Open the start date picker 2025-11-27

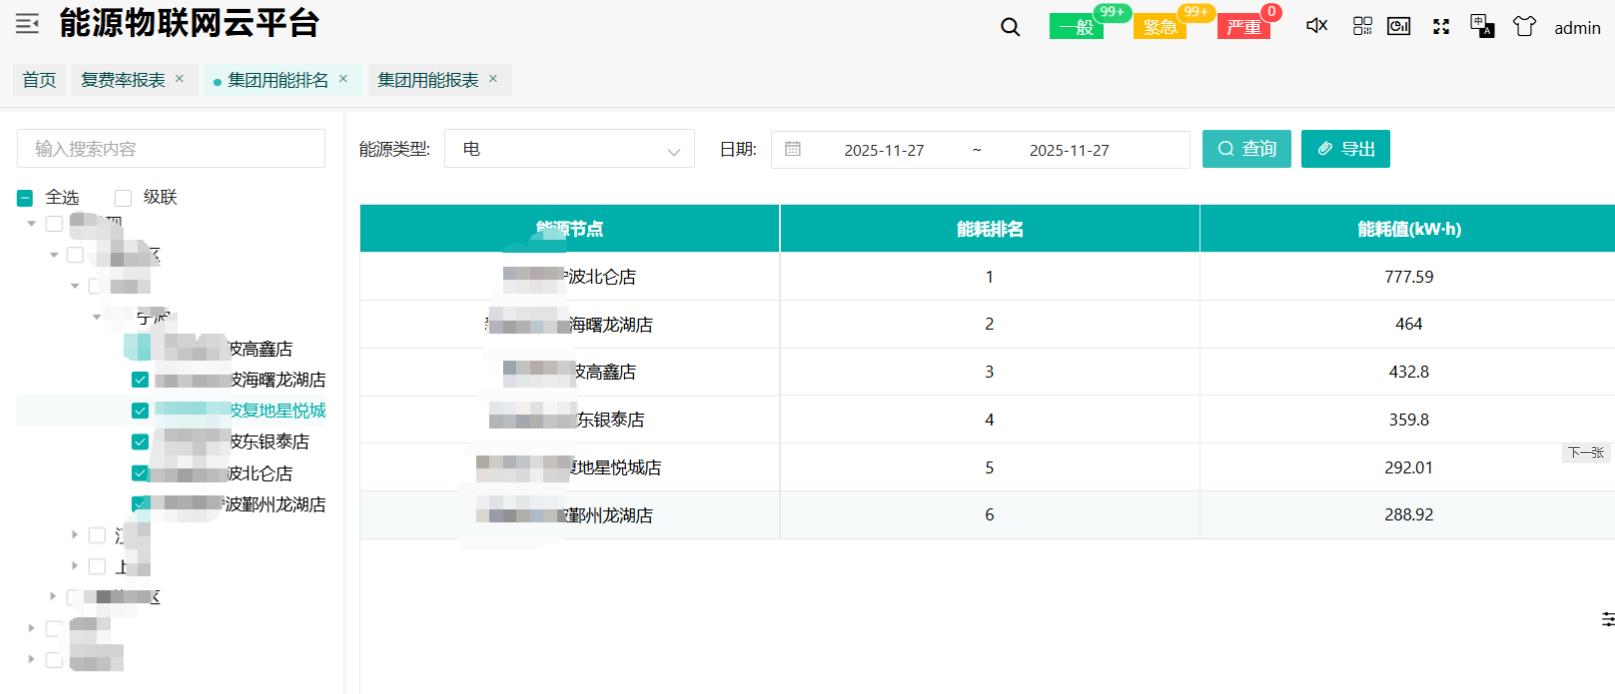tap(884, 150)
